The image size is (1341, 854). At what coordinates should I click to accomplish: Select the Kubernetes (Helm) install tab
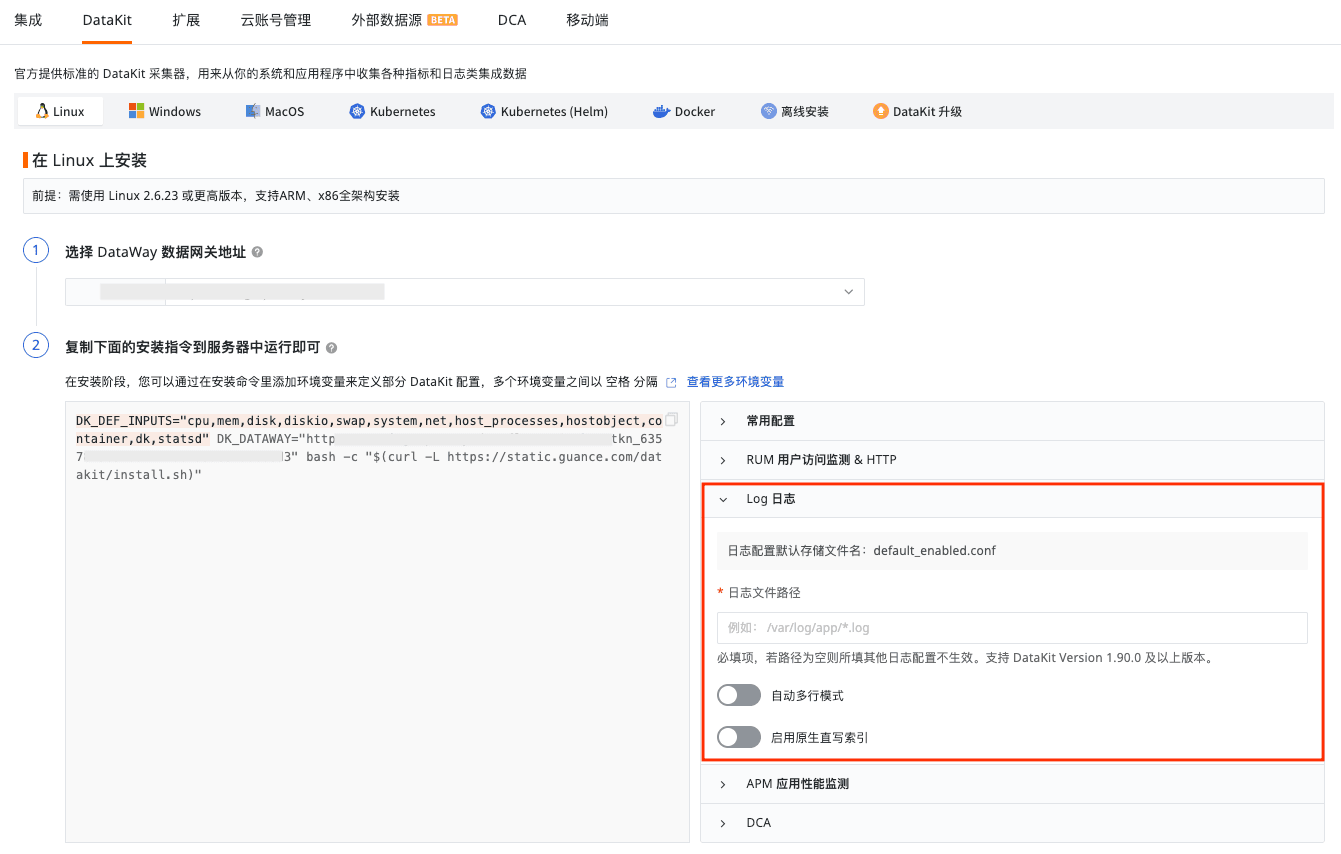click(544, 111)
